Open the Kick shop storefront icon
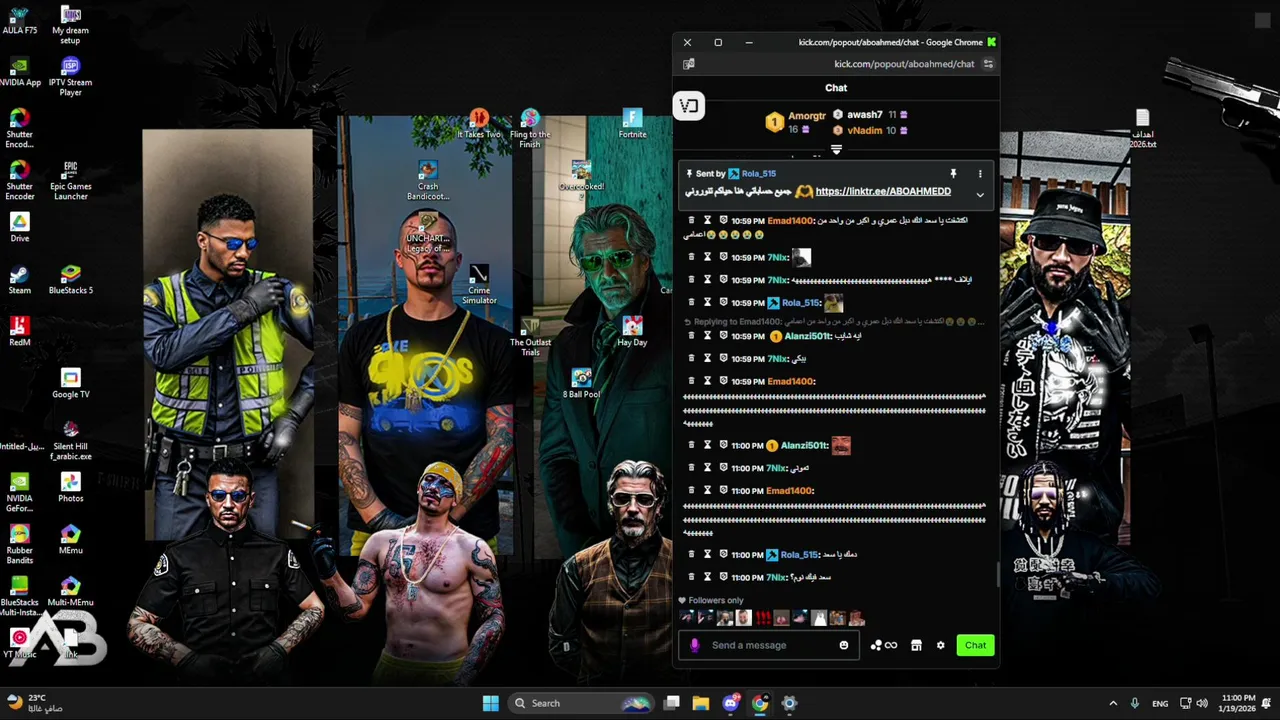 (916, 645)
